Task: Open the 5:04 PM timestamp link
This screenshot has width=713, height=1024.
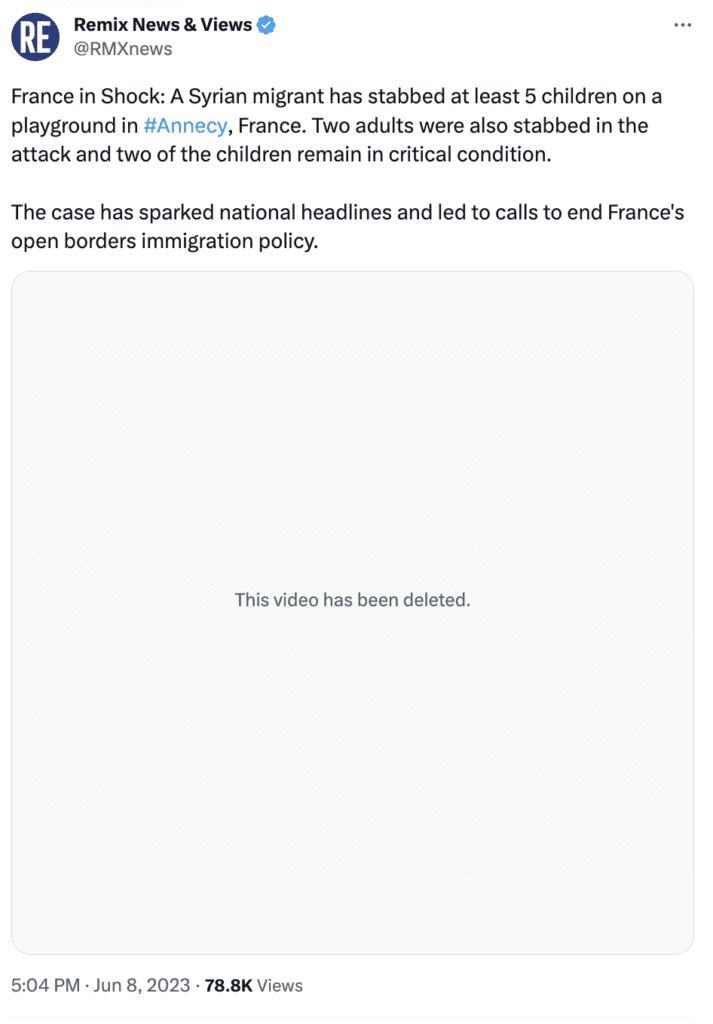Action: click(45, 986)
